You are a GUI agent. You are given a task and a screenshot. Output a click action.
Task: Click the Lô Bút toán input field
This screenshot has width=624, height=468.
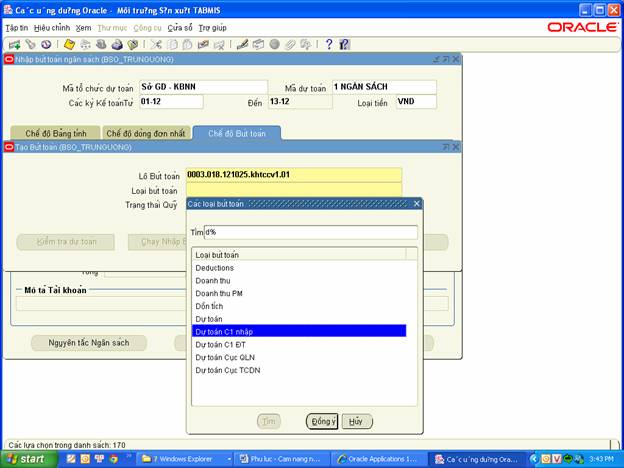294,175
